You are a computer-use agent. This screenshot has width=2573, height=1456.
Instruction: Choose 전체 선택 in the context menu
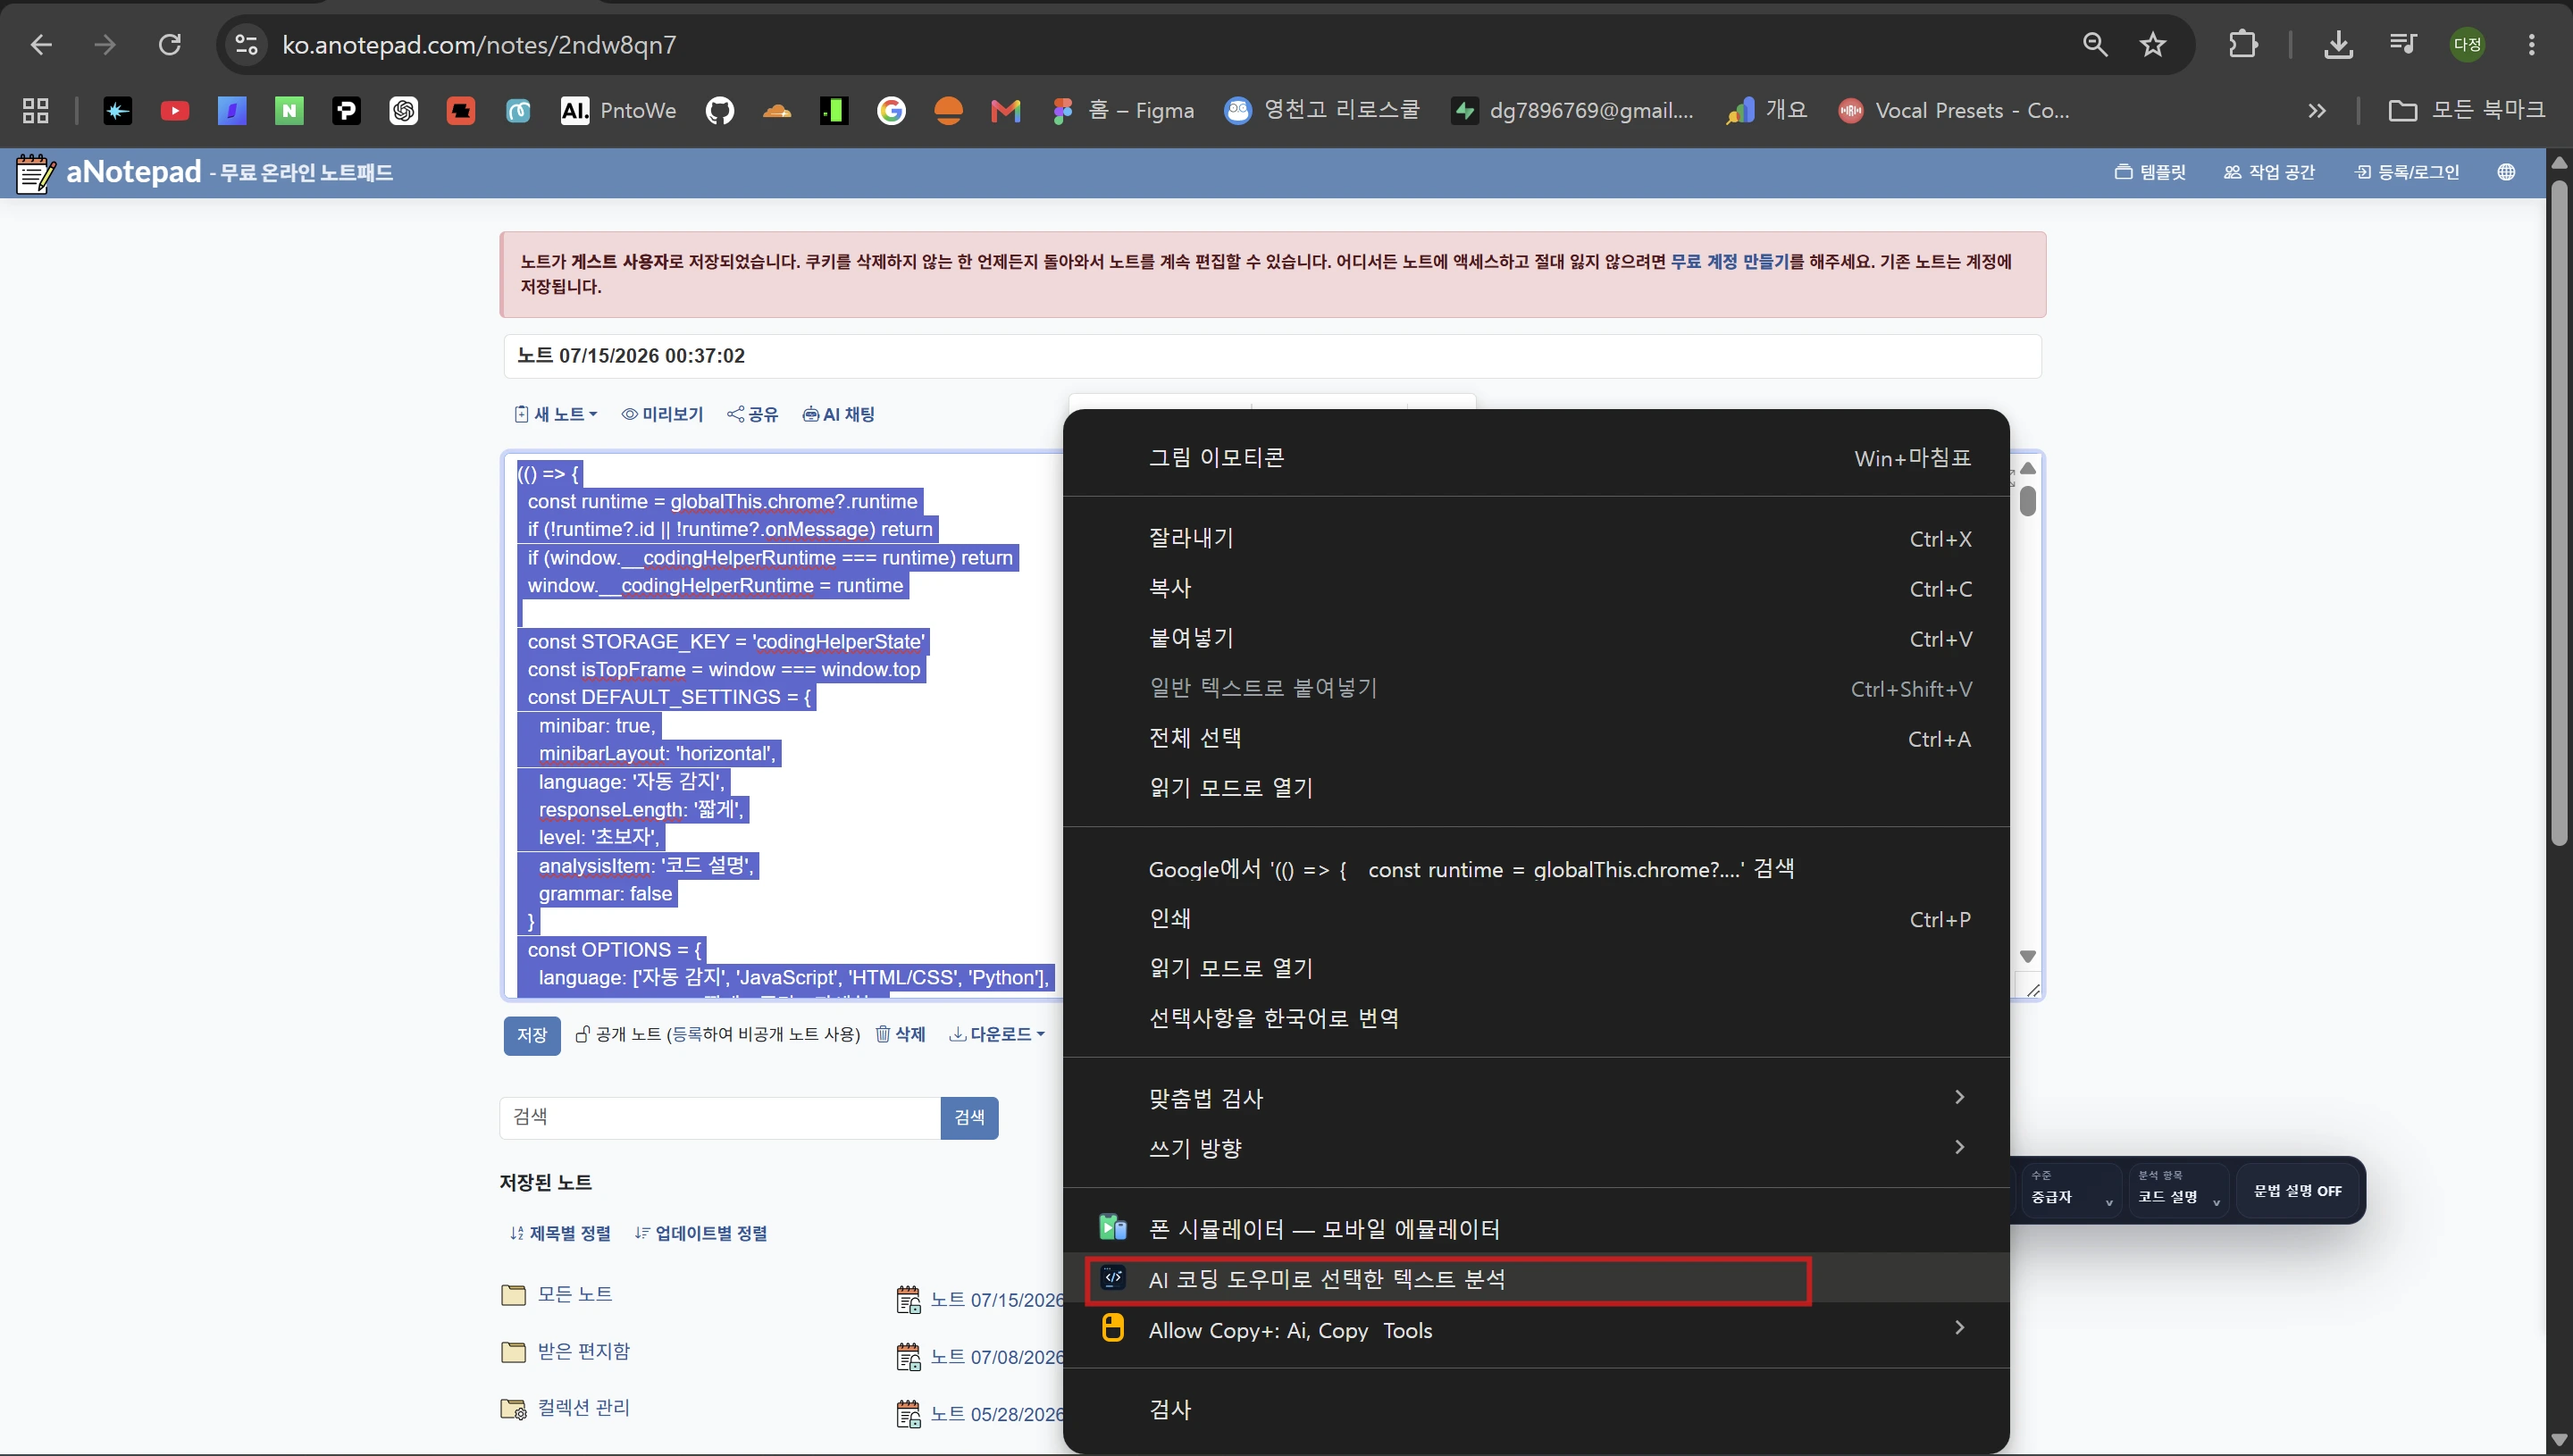[1536, 738]
